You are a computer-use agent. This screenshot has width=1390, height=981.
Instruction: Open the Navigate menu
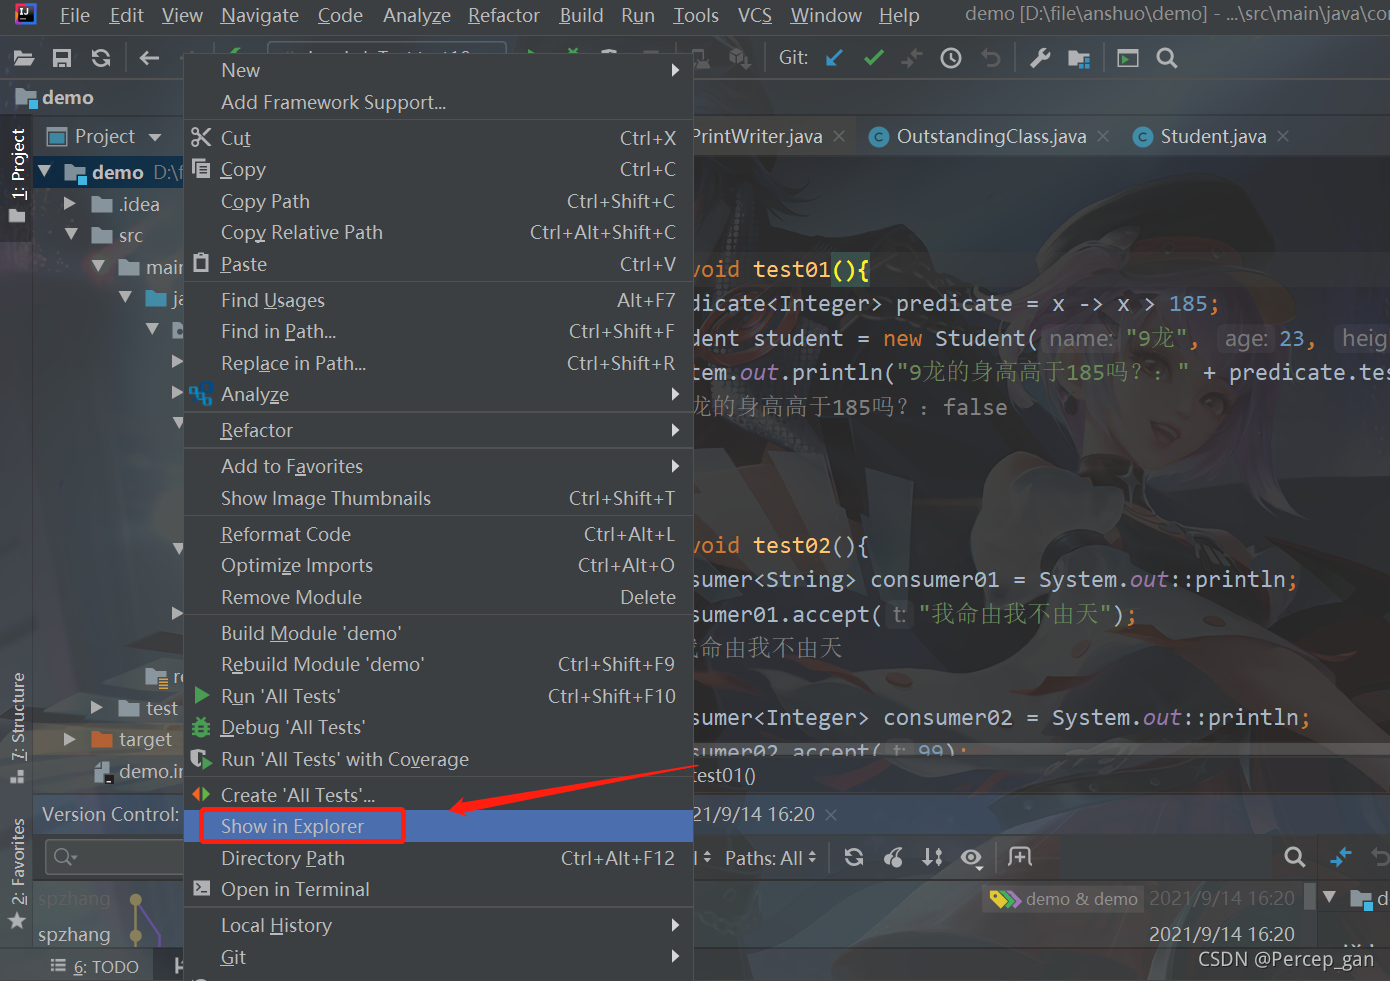pos(260,15)
